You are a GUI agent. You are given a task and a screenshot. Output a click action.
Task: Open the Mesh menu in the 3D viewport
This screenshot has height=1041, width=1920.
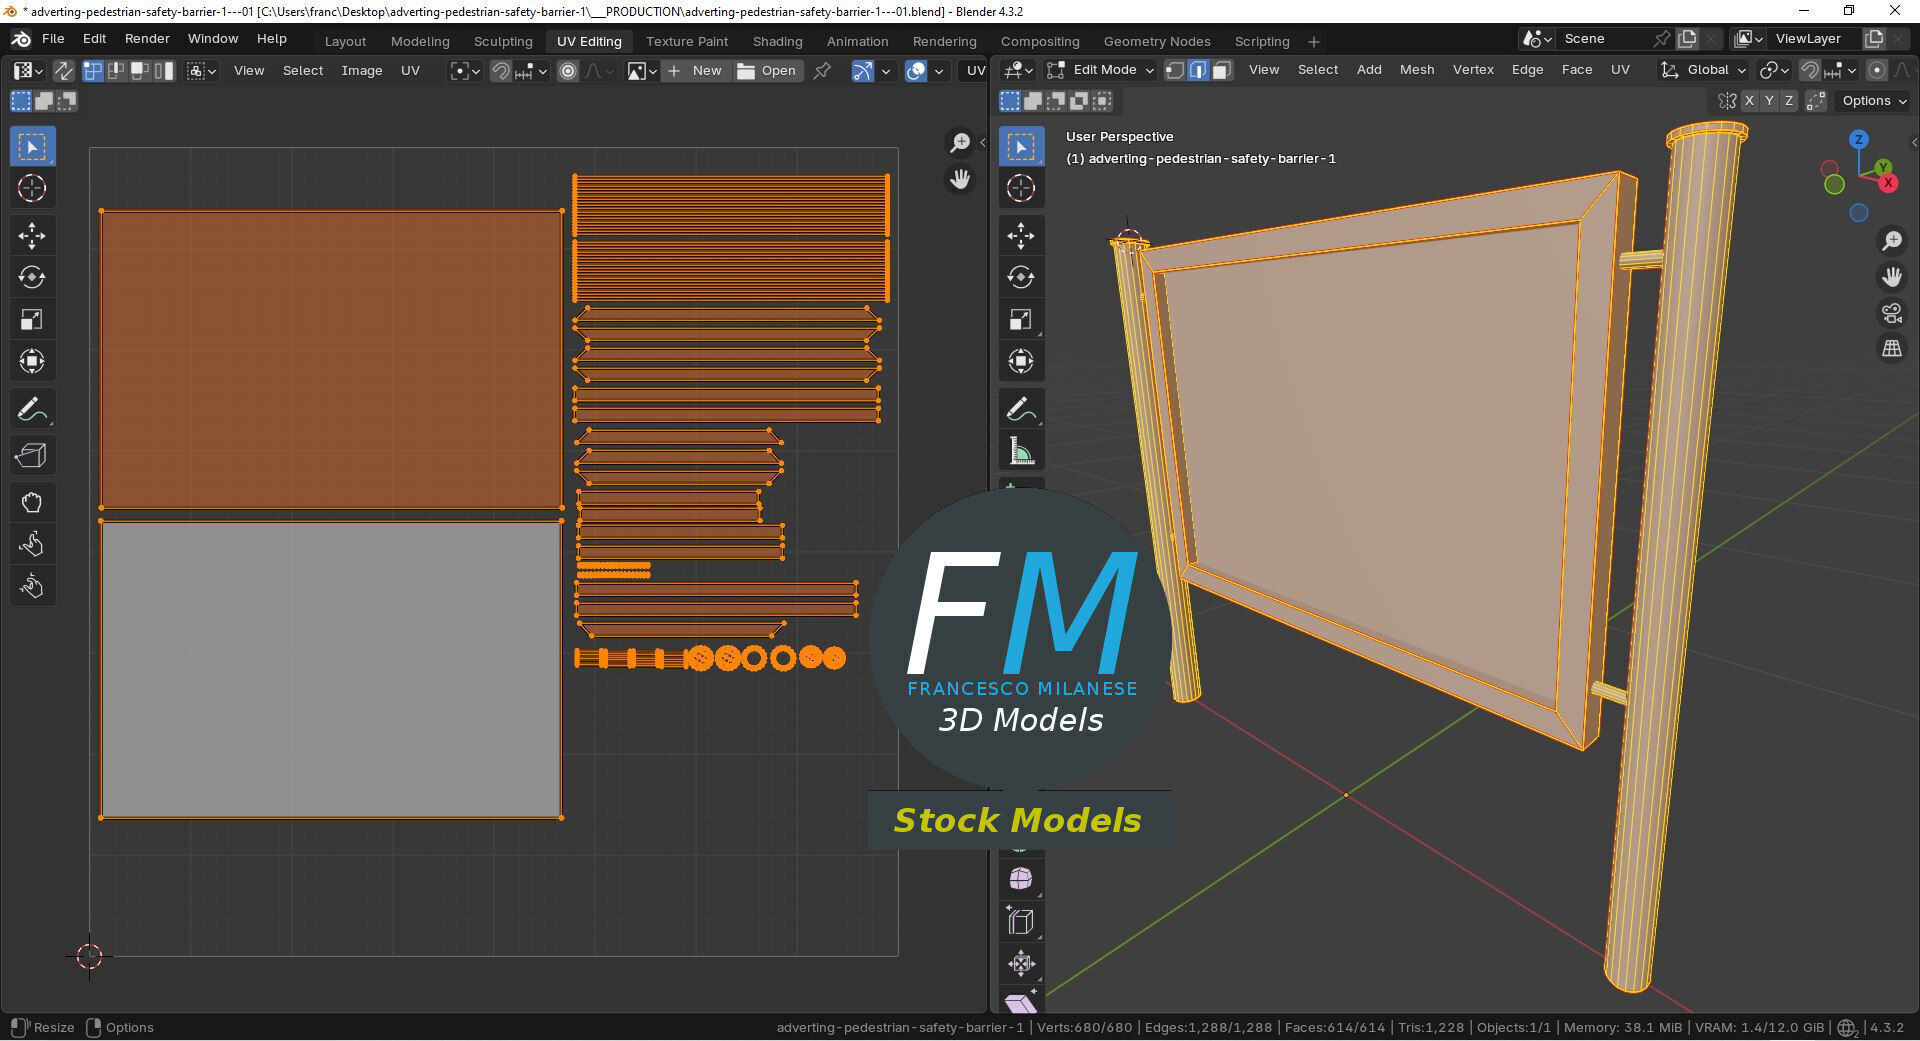coord(1417,70)
